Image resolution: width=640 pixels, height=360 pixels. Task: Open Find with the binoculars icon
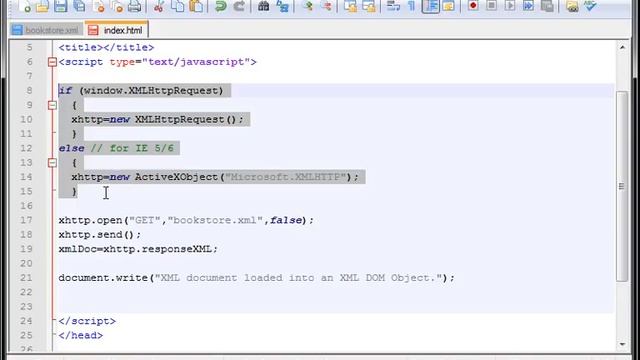point(264,6)
